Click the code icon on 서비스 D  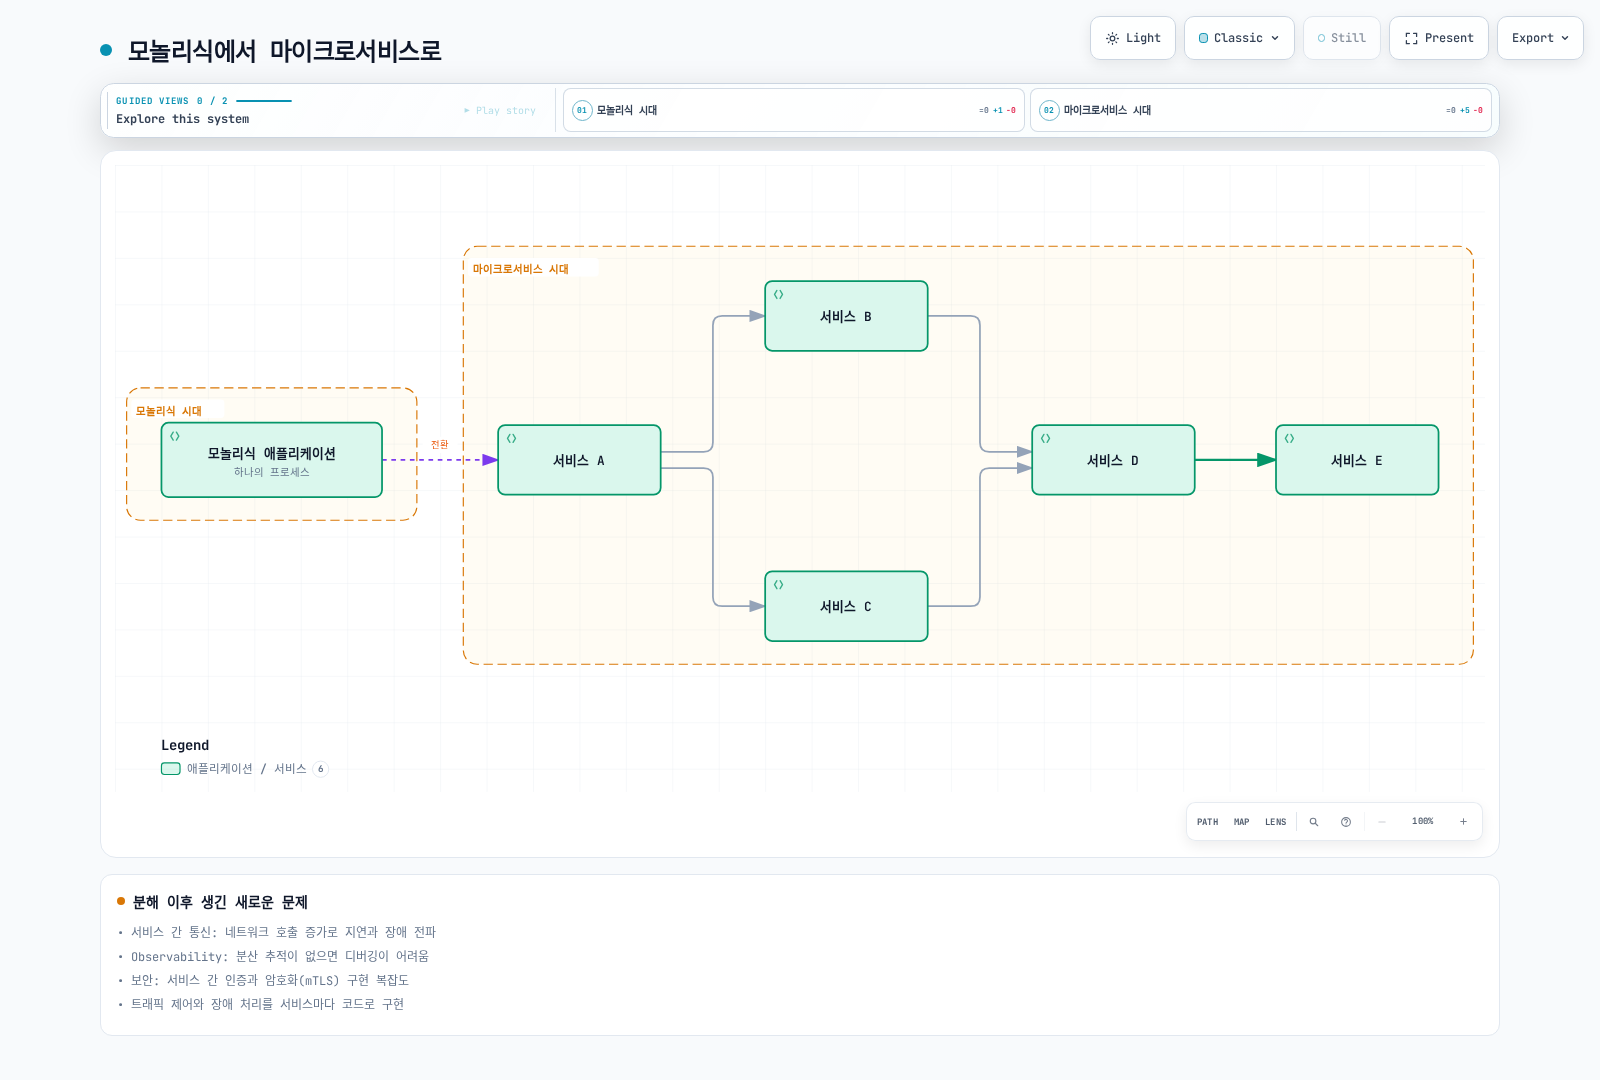(1045, 438)
